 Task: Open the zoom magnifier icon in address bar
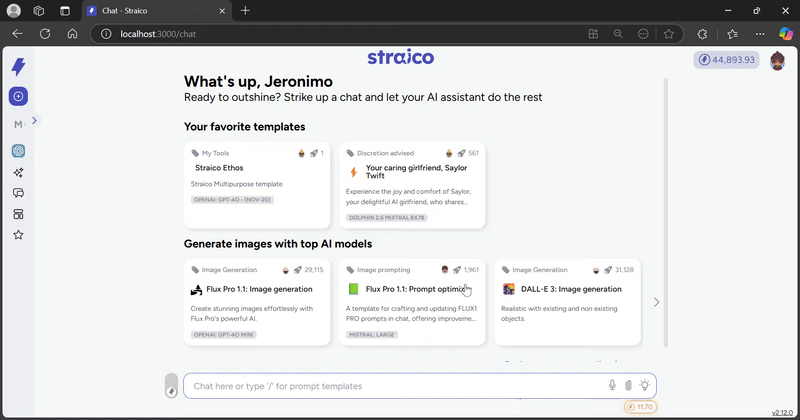(x=618, y=34)
